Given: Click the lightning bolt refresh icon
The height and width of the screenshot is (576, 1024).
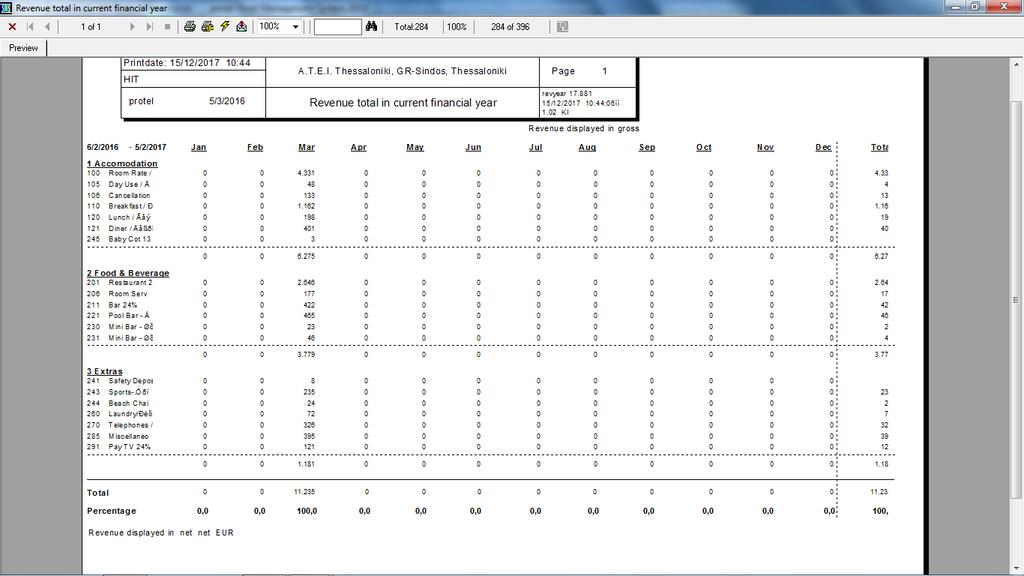Looking at the screenshot, I should click(x=225, y=27).
